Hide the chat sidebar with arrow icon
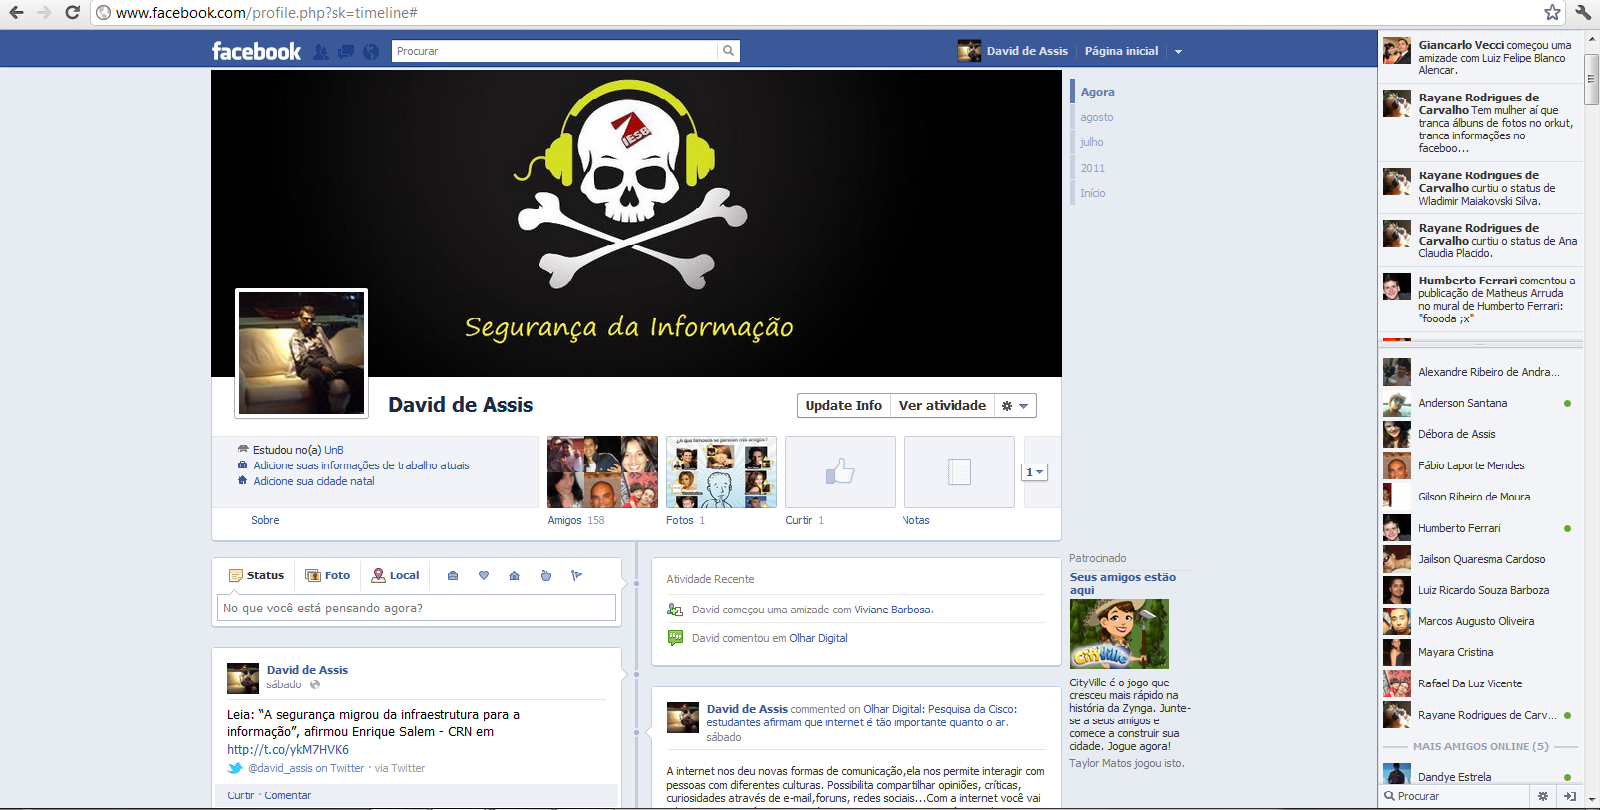Image resolution: width=1600 pixels, height=810 pixels. point(1570,796)
